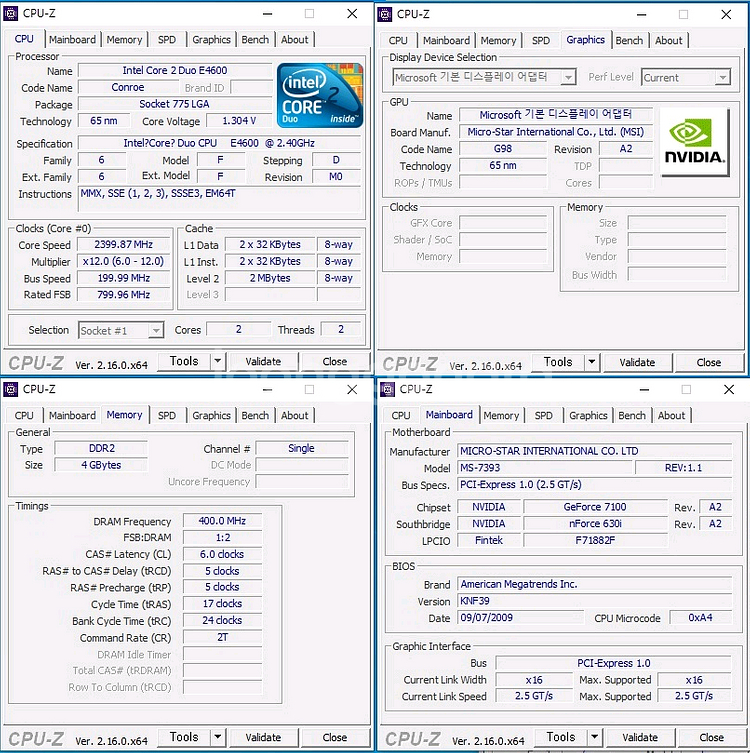Open the SPD tab in the Memory window
Screen dimensions: 750x753
point(167,415)
